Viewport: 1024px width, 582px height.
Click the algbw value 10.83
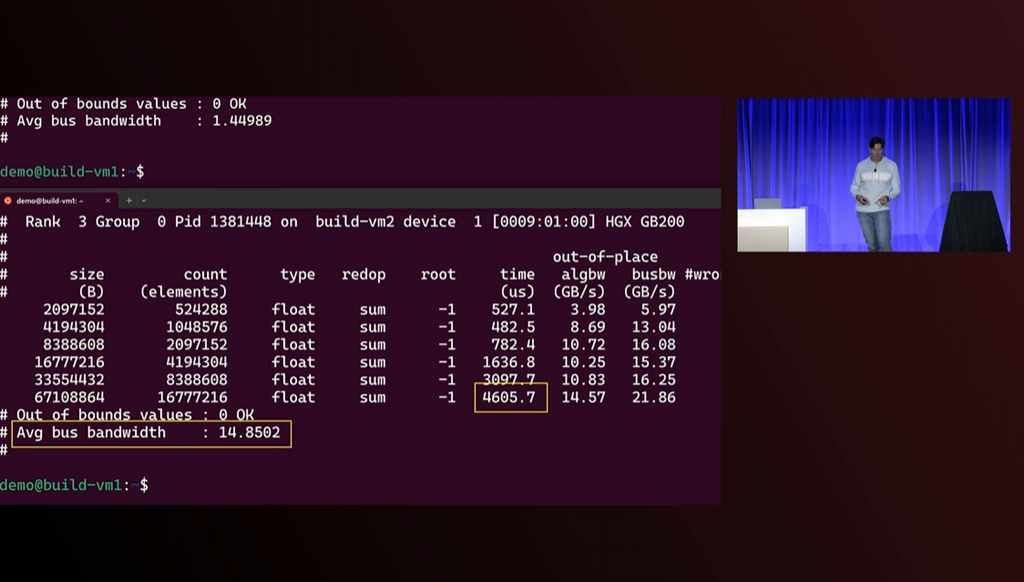coord(583,380)
